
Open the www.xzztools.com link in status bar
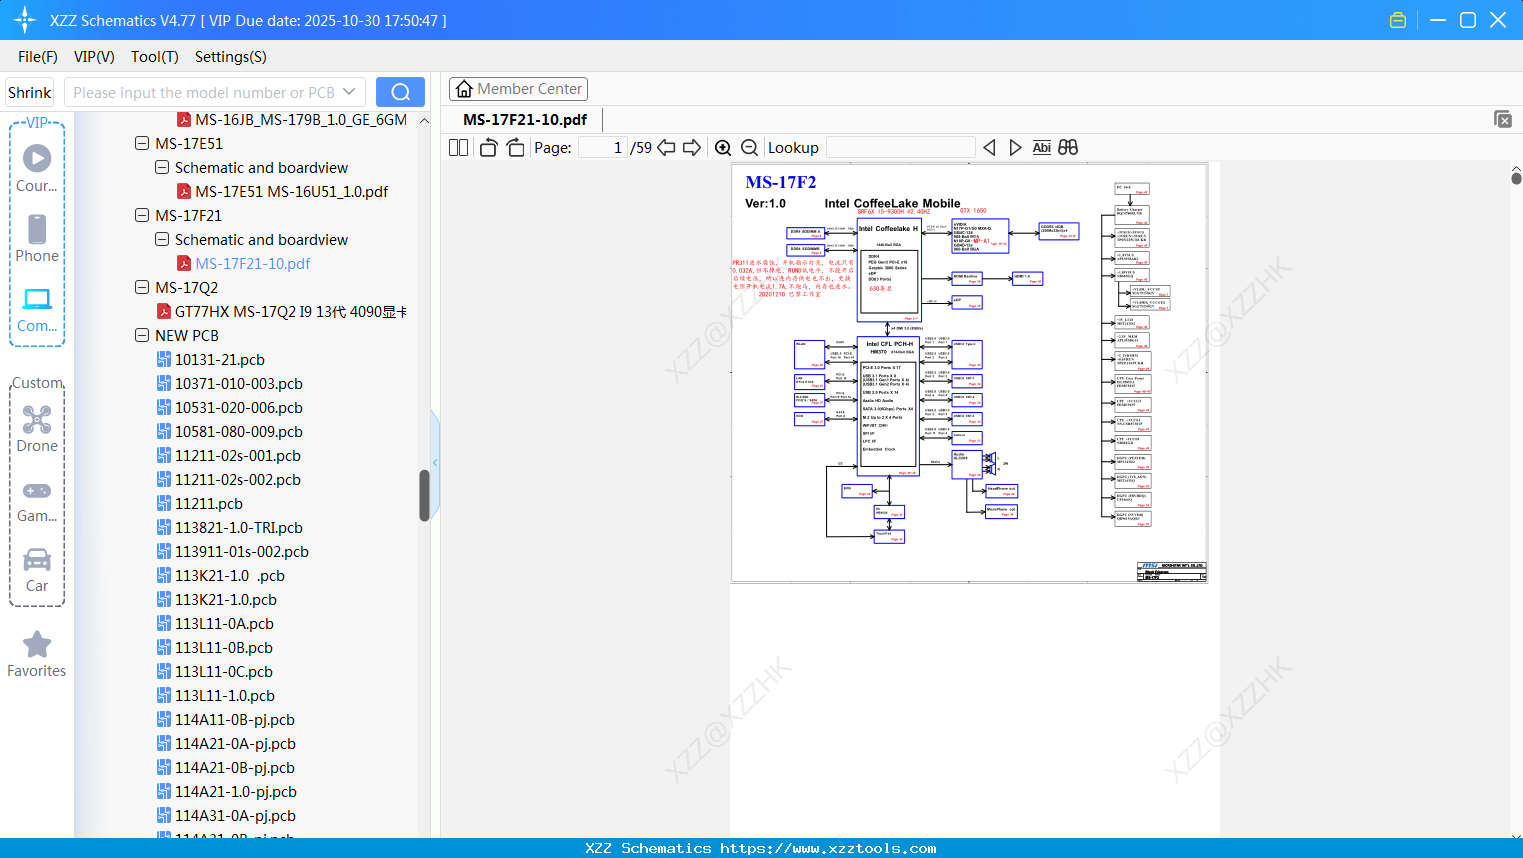point(829,848)
